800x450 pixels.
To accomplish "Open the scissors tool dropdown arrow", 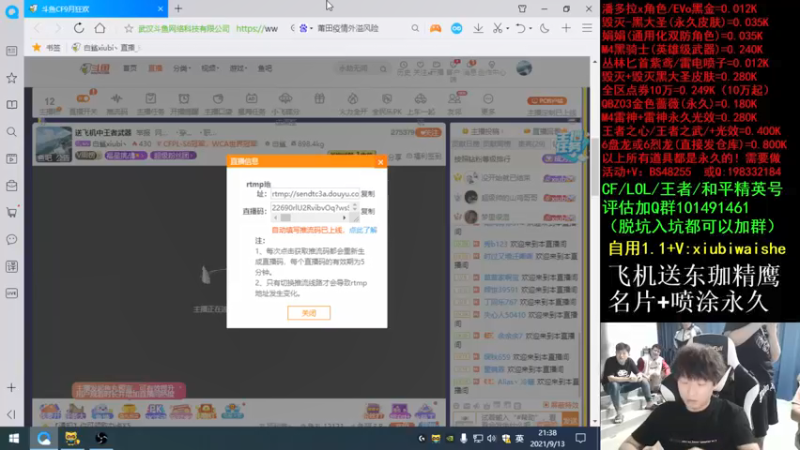I will click(508, 29).
